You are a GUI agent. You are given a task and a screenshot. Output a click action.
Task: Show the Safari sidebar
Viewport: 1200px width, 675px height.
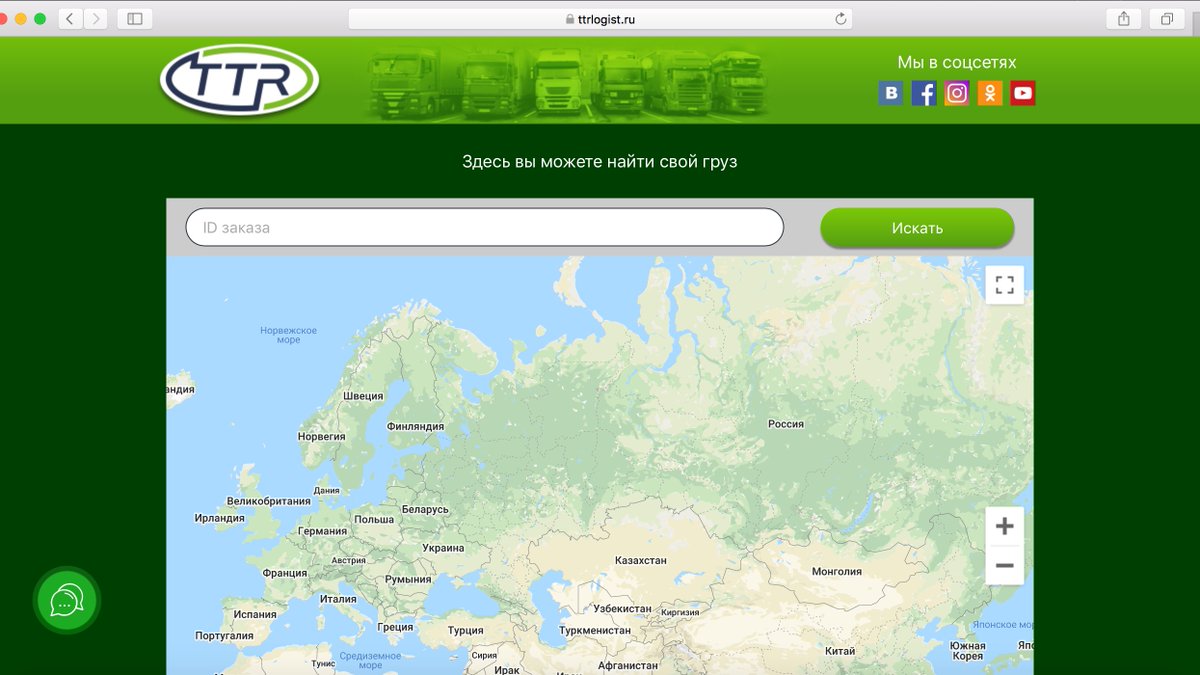(135, 18)
